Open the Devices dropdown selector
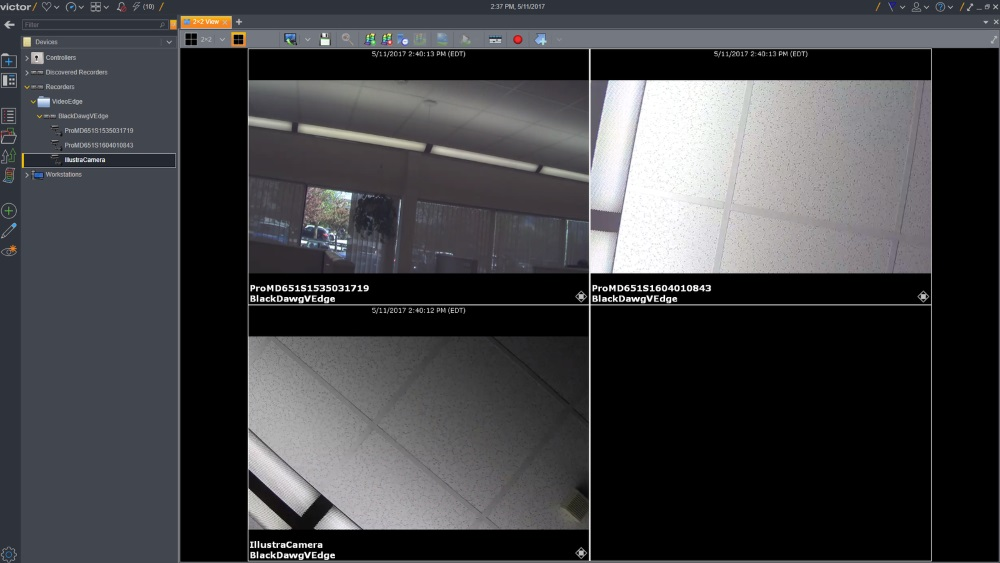The height and width of the screenshot is (563, 1000). tap(169, 42)
